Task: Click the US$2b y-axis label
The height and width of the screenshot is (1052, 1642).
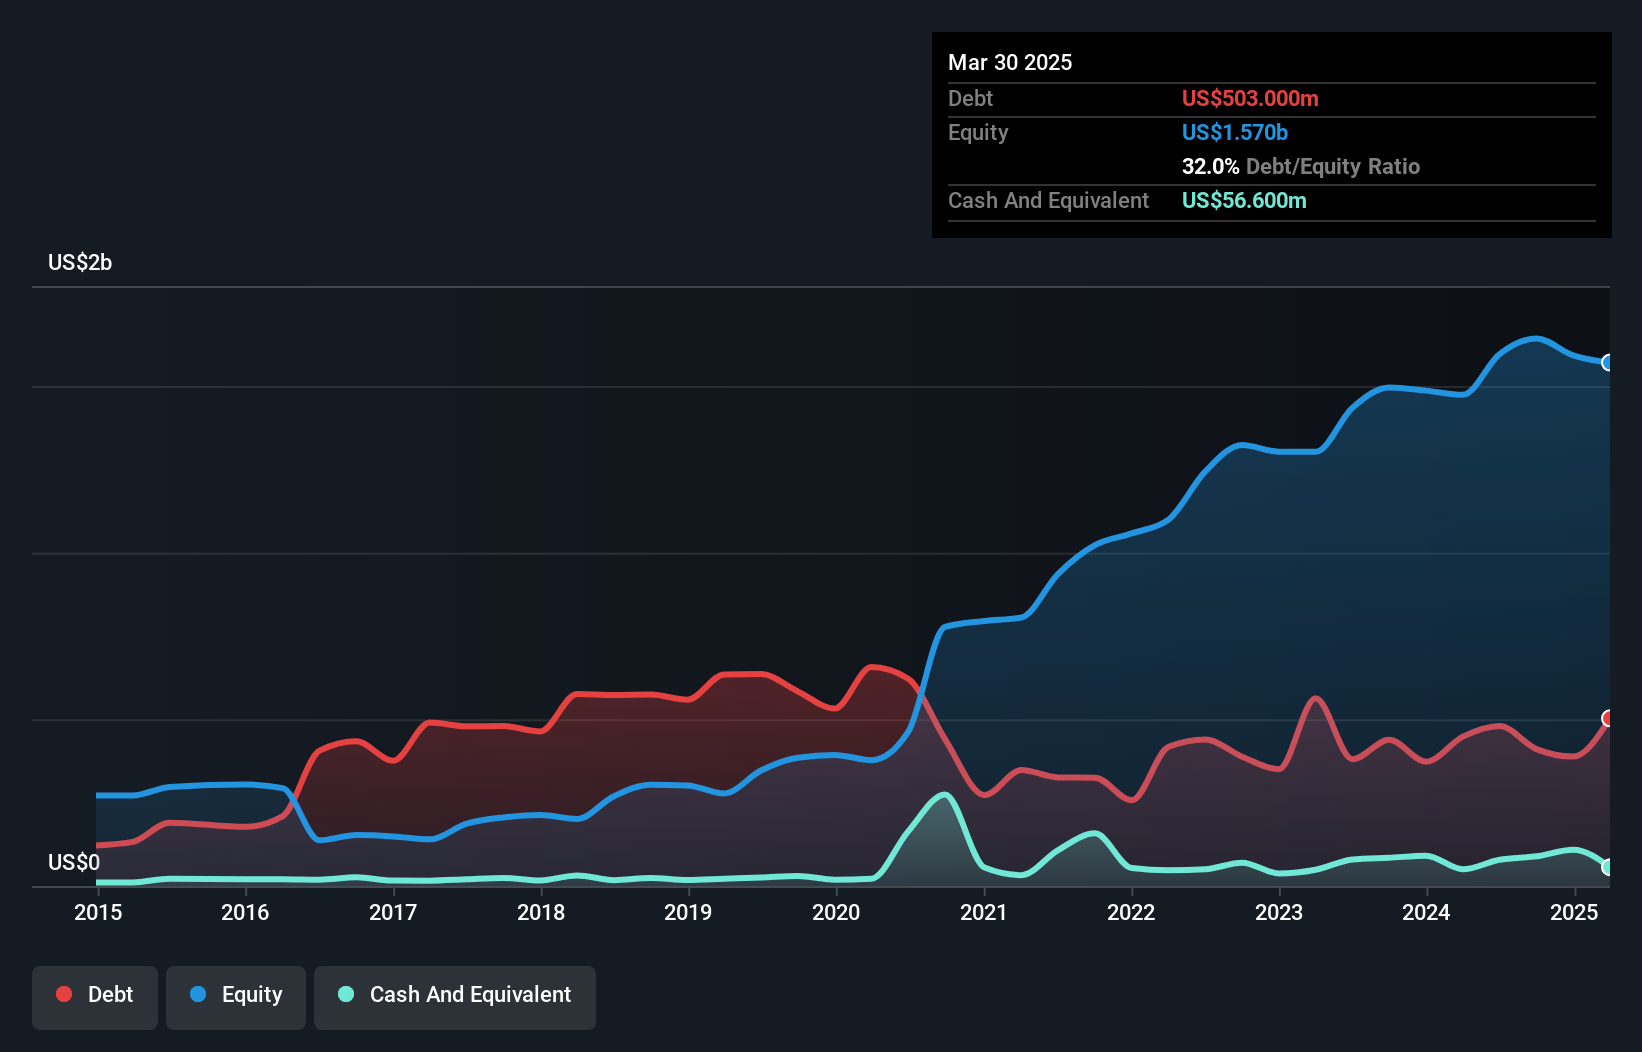Action: click(80, 263)
